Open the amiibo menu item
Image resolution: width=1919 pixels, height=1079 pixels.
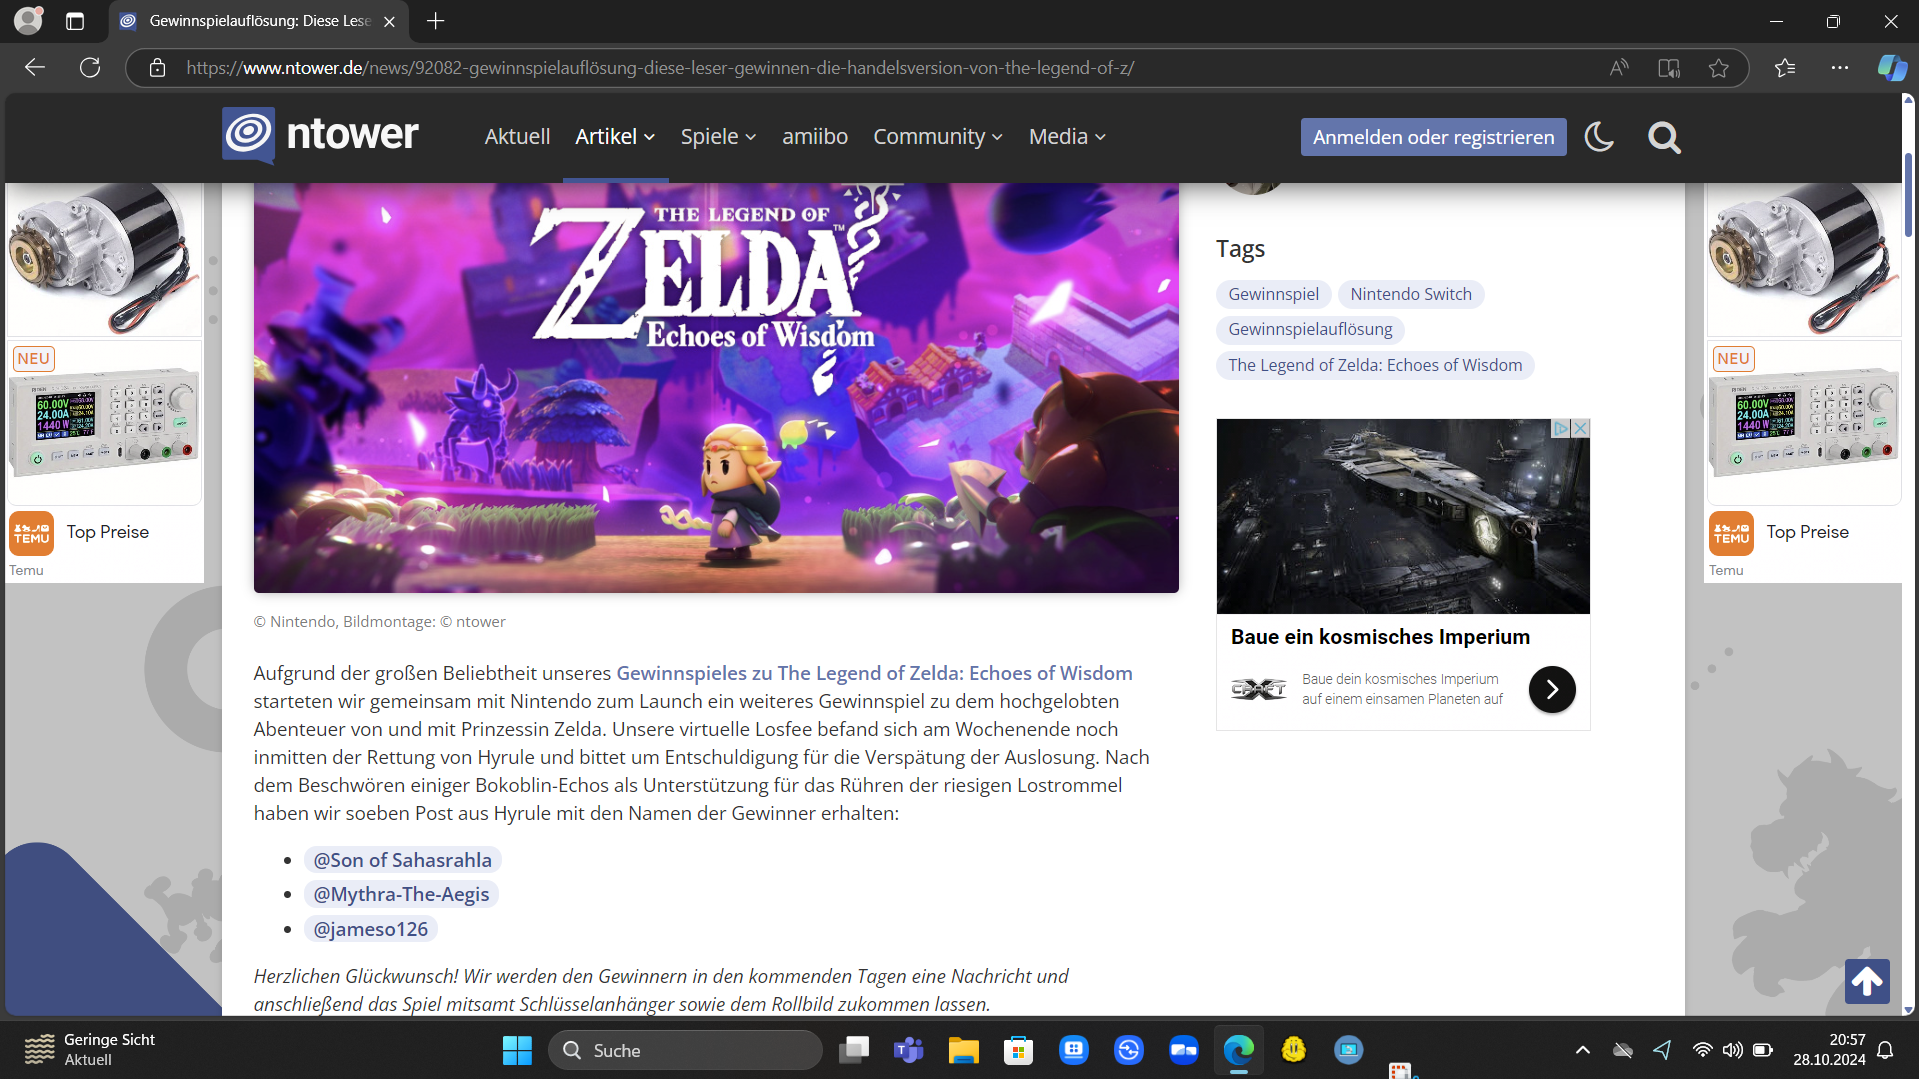[x=814, y=137]
